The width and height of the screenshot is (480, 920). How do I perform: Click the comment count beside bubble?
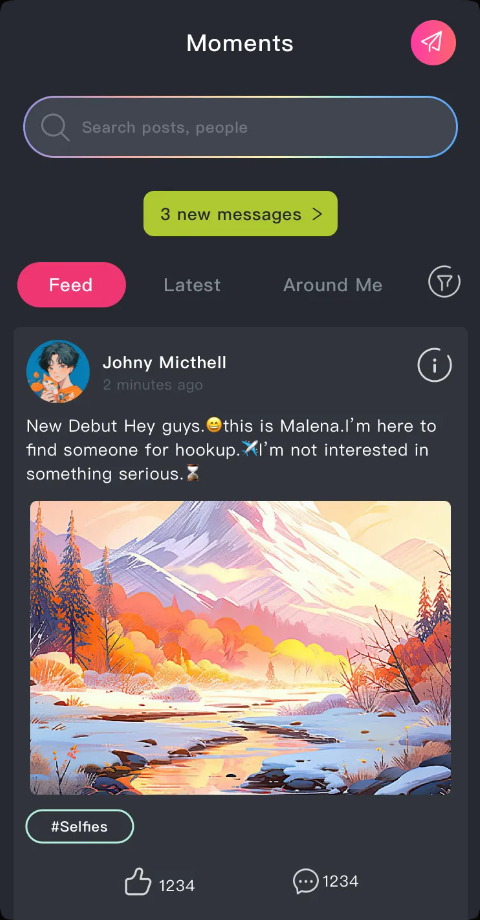tap(340, 881)
